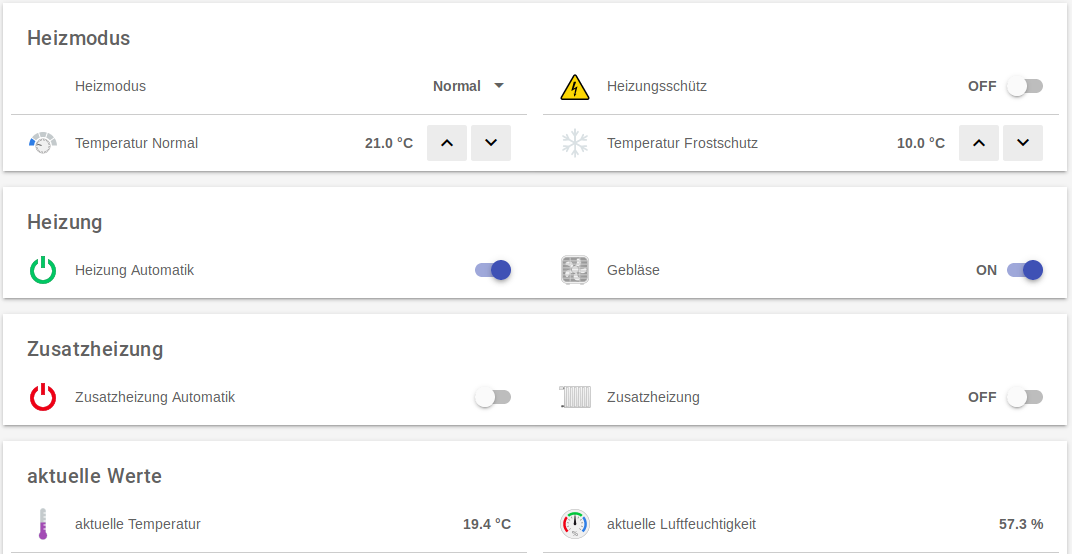Click the radiator icon beside Zusatzheizung
The height and width of the screenshot is (554, 1072).
point(575,397)
